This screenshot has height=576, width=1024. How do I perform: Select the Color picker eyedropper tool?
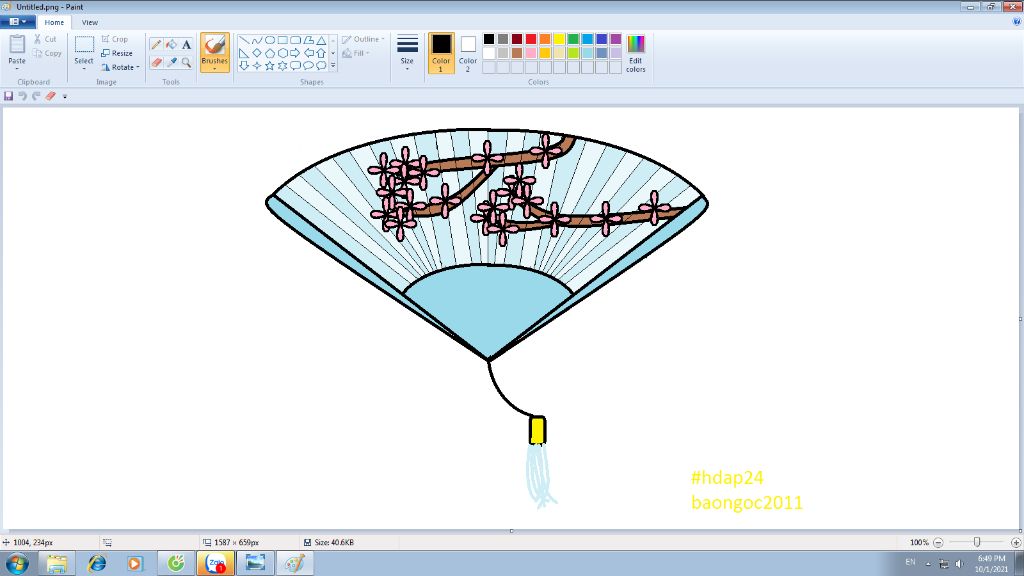[171, 62]
